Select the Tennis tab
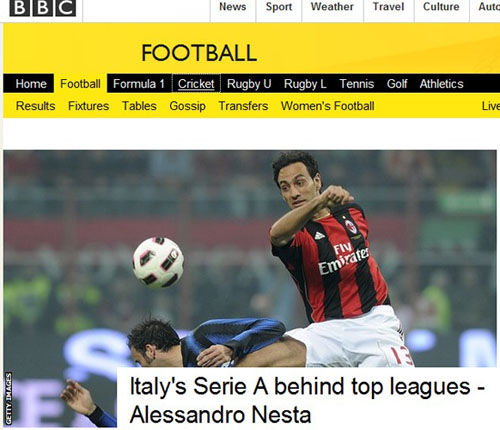The width and height of the screenshot is (500, 430). point(357,84)
